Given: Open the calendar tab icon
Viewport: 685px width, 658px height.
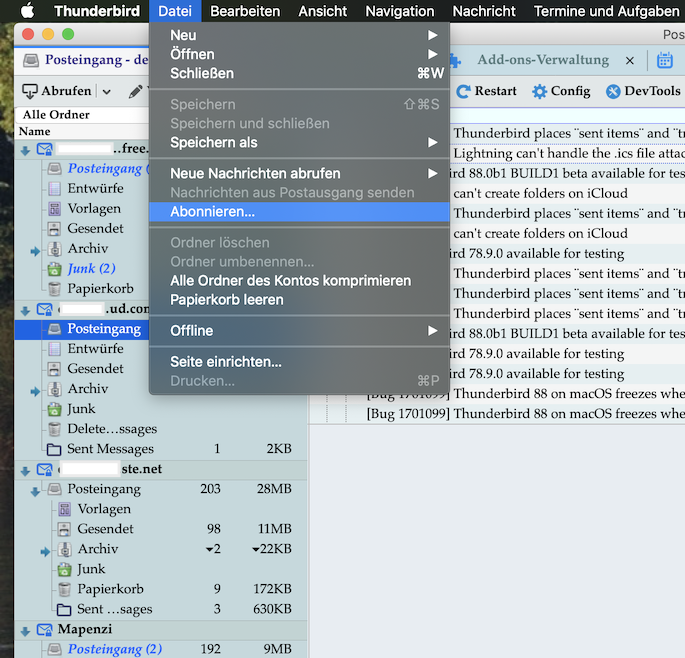Looking at the screenshot, I should [x=664, y=60].
